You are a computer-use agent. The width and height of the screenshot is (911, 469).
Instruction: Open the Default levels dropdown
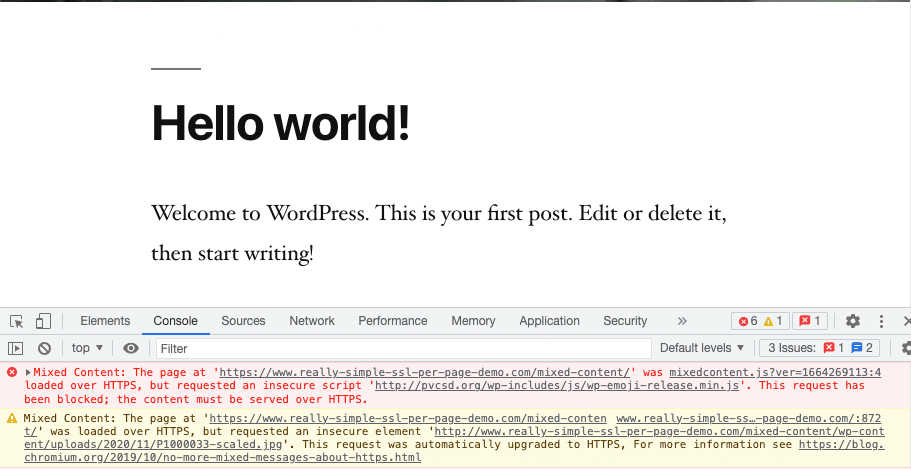(702, 348)
